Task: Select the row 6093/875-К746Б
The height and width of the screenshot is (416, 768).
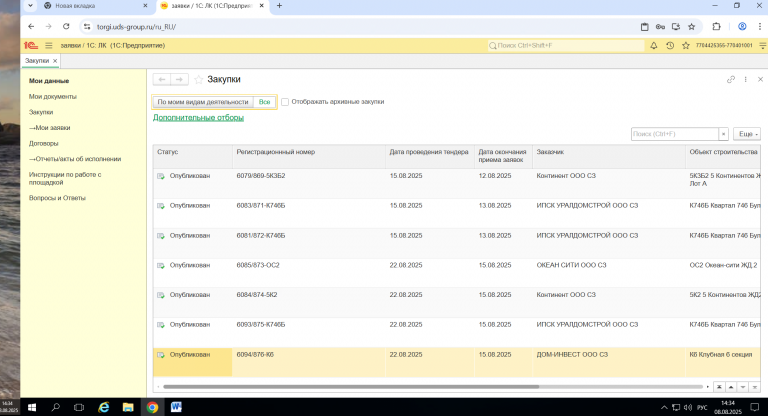Action: pos(456,333)
